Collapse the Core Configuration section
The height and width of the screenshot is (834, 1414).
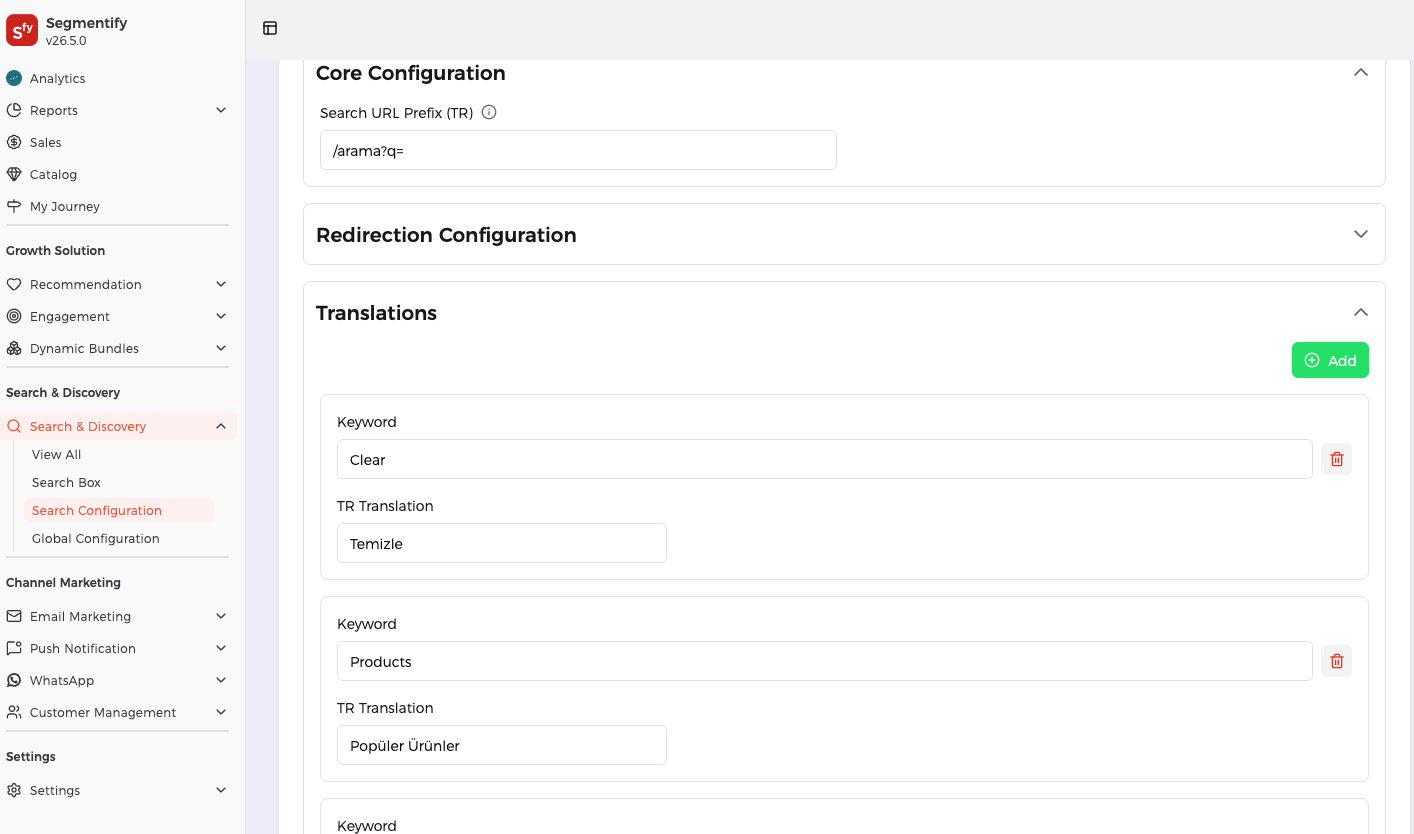pos(1360,72)
